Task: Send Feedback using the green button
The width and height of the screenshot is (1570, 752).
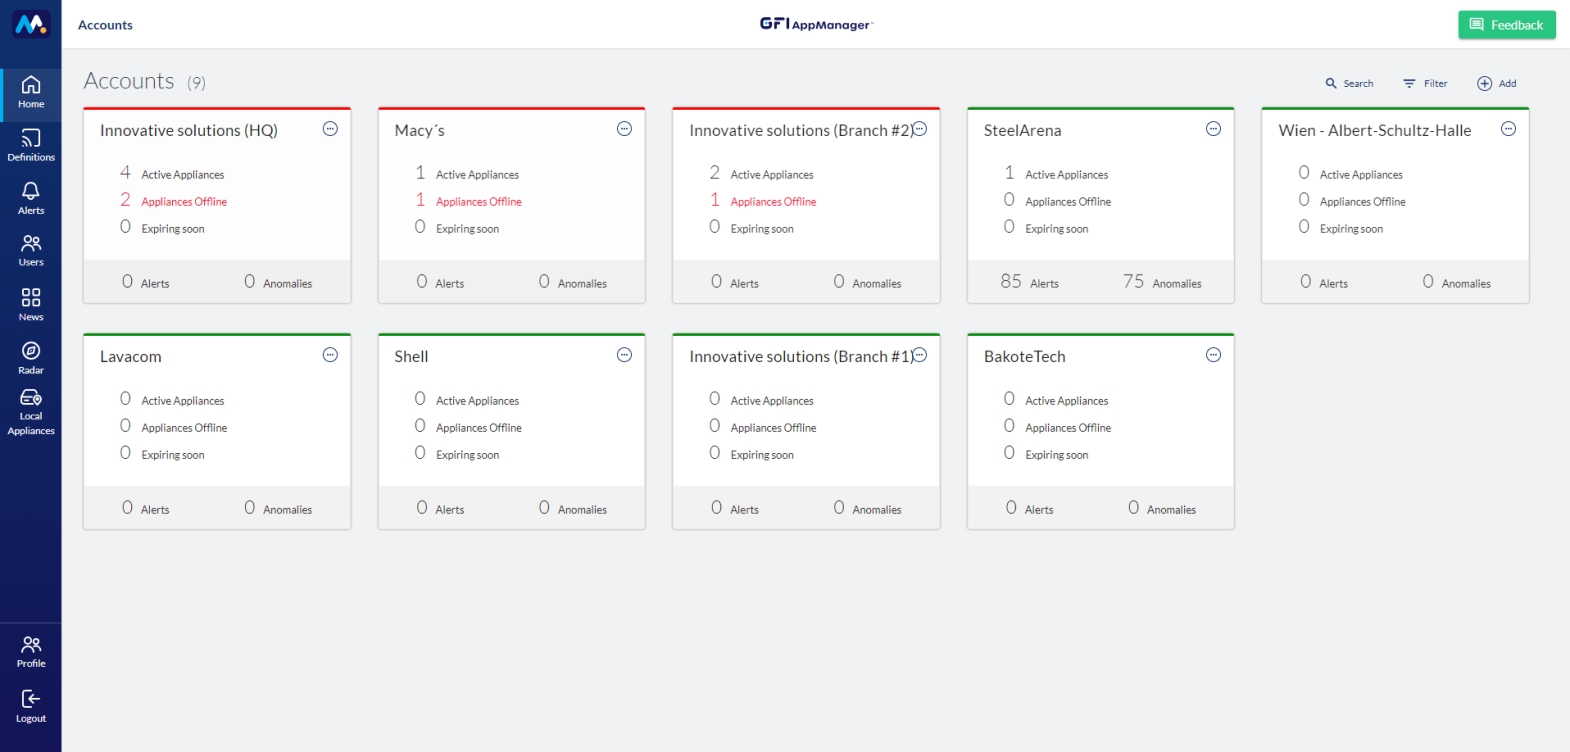Action: 1506,25
